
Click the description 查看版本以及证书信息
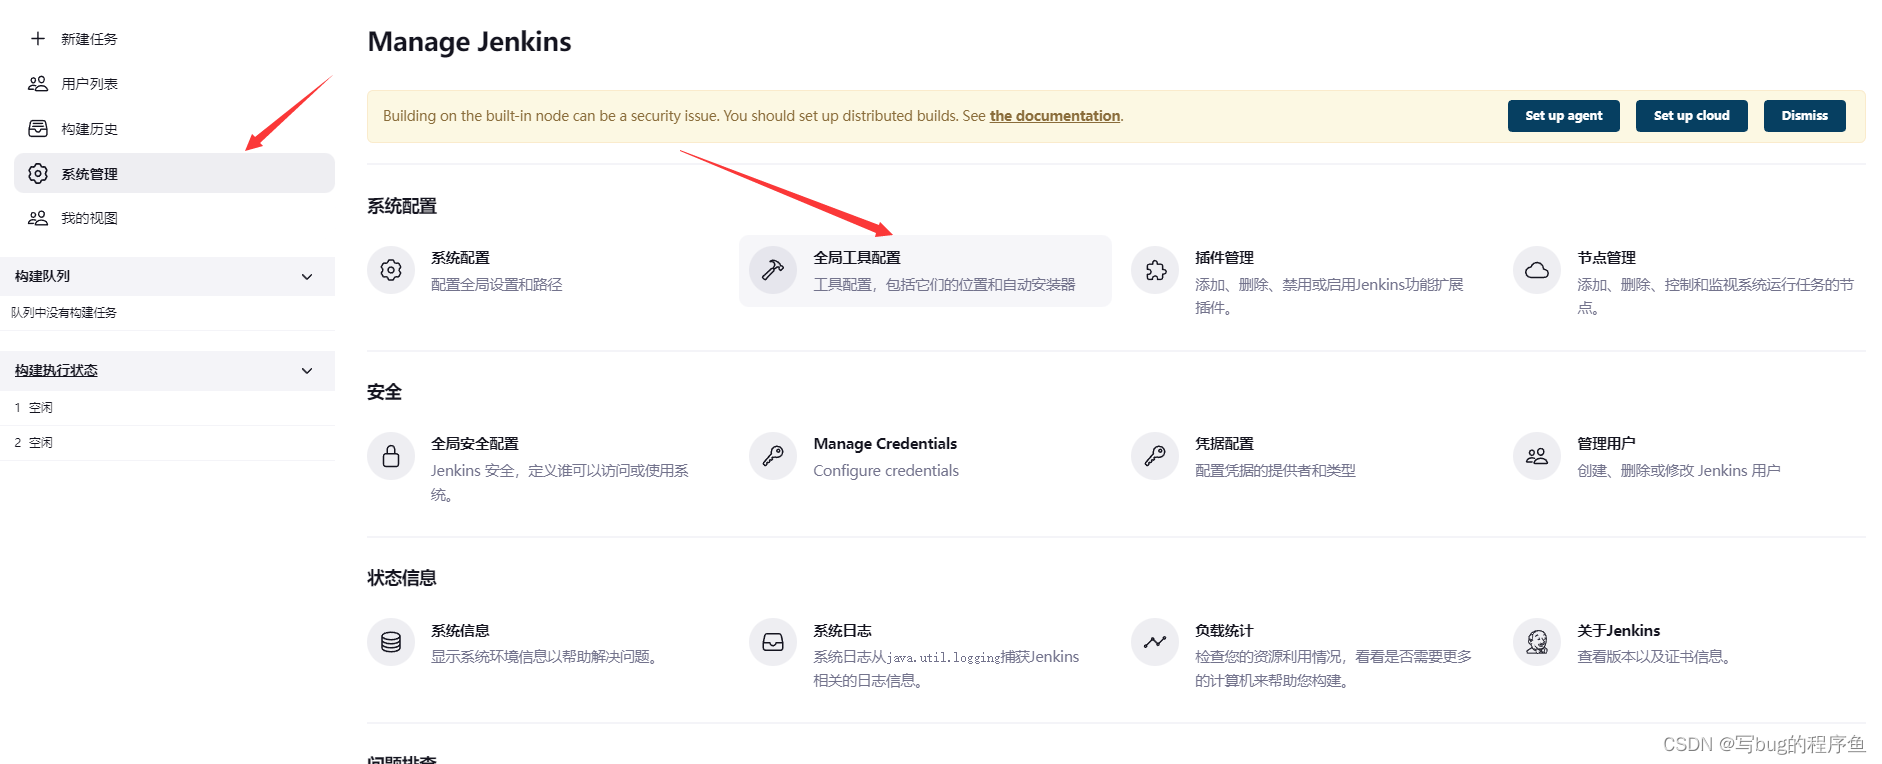1656,657
